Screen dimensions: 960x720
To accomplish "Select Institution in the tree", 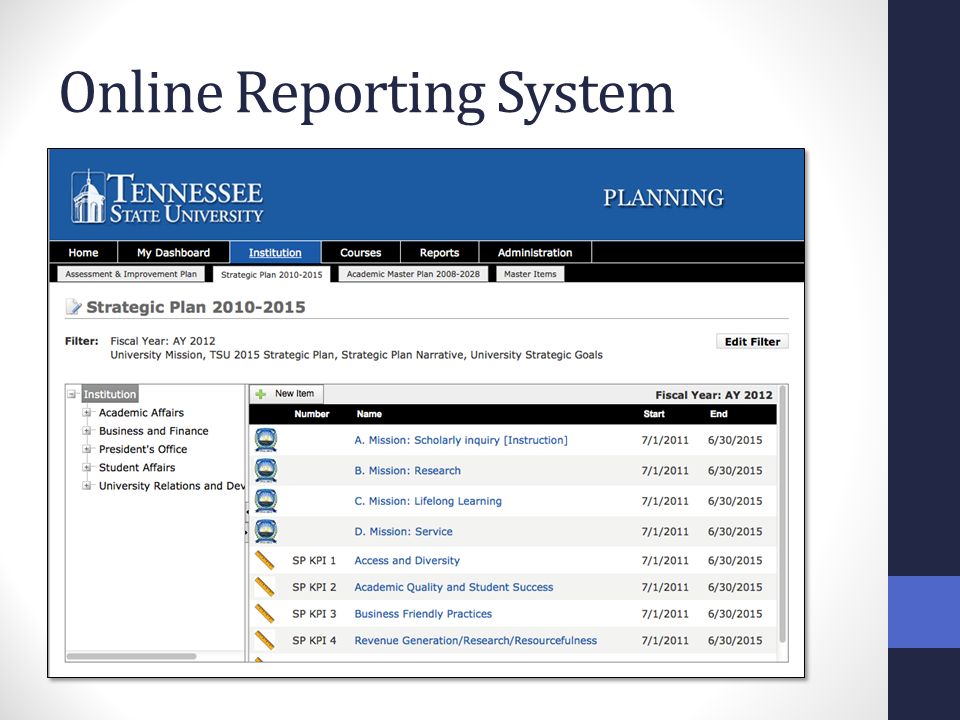I will (x=110, y=394).
